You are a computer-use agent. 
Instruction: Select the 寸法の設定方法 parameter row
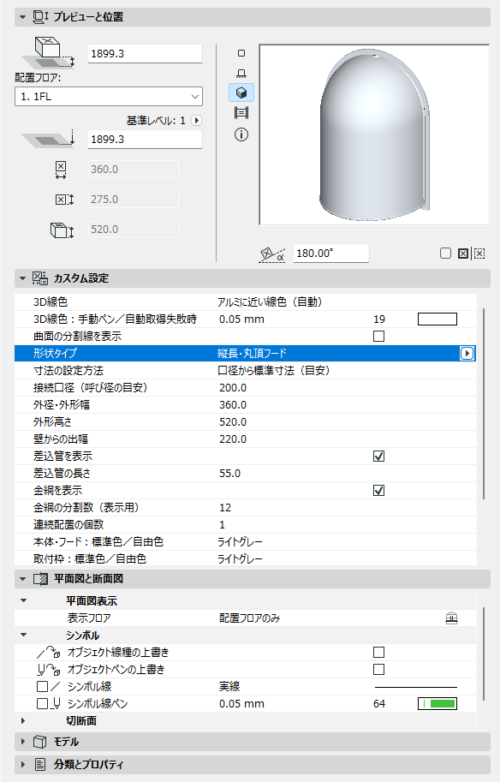pyautogui.click(x=245, y=371)
